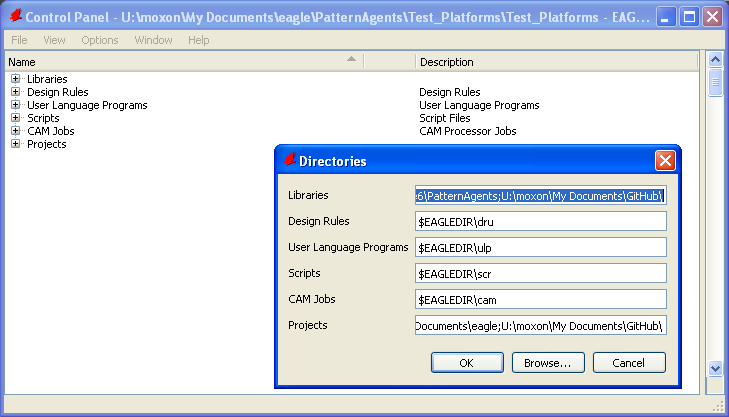Open the Help menu

(x=199, y=40)
